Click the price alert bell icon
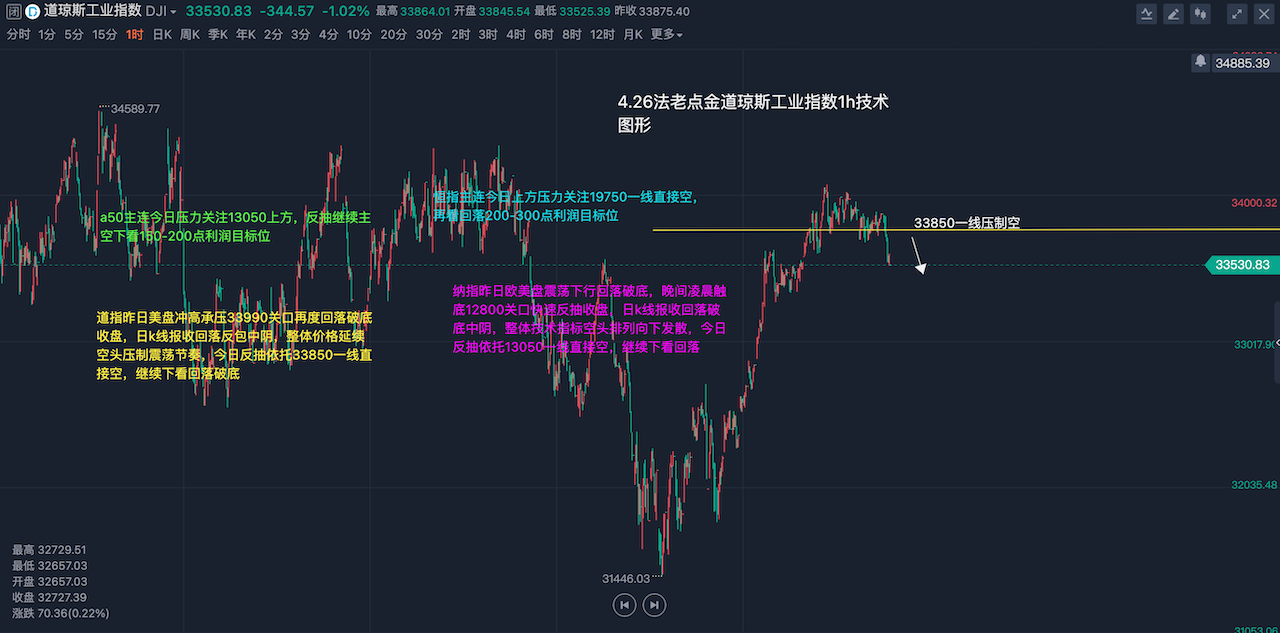Screen dimensions: 1280x633 pos(1200,62)
